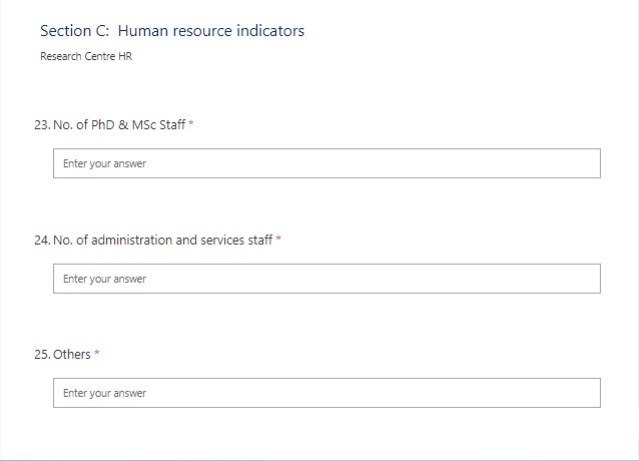The image size is (639, 461).
Task: Click the Others question label
Action: tap(72, 354)
